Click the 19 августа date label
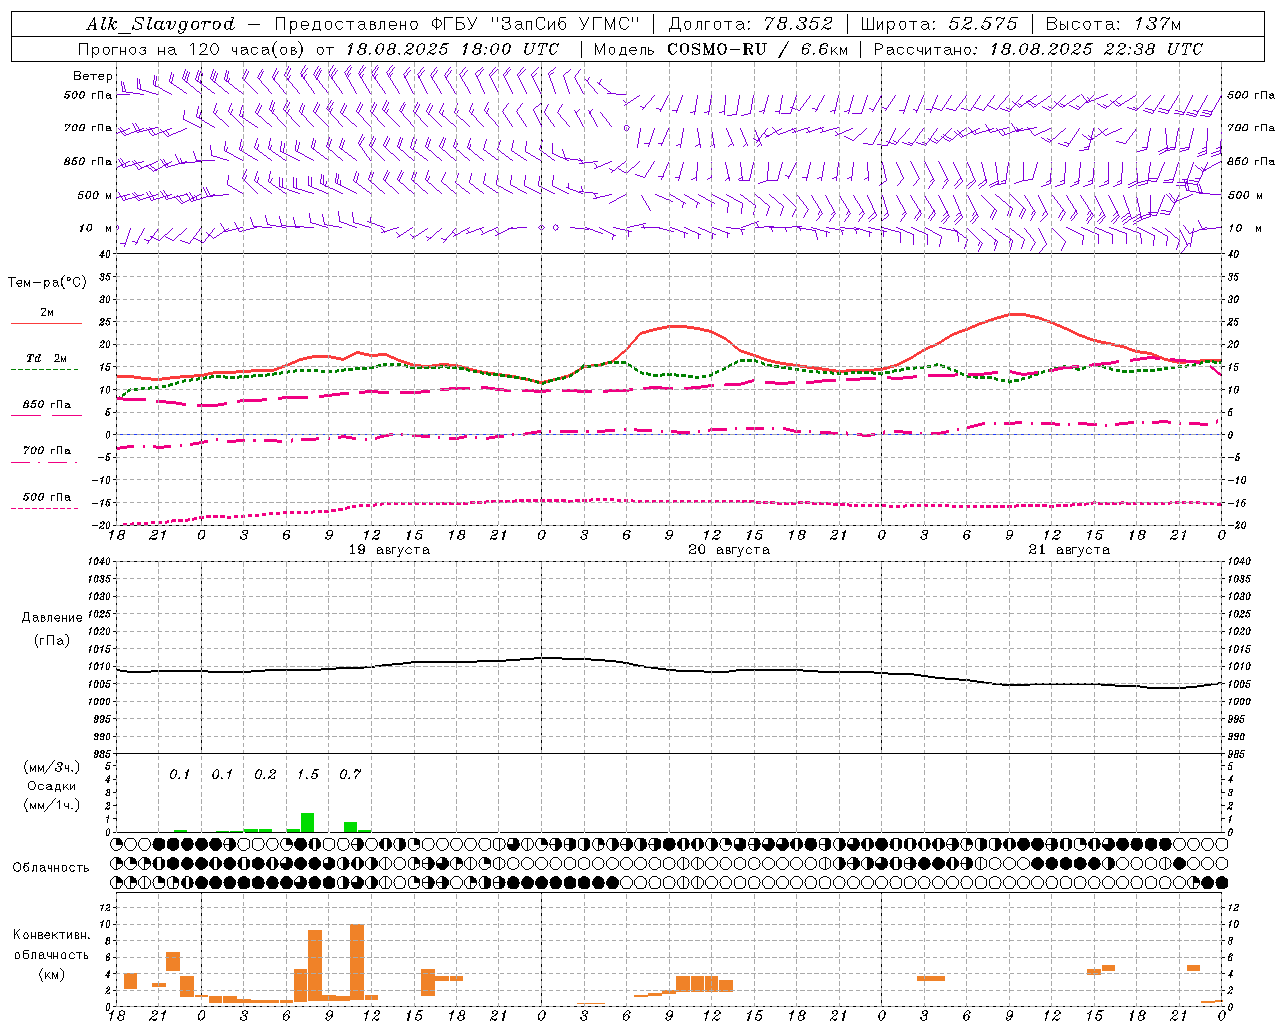Image resolution: width=1280 pixels, height=1024 pixels. pos(389,550)
